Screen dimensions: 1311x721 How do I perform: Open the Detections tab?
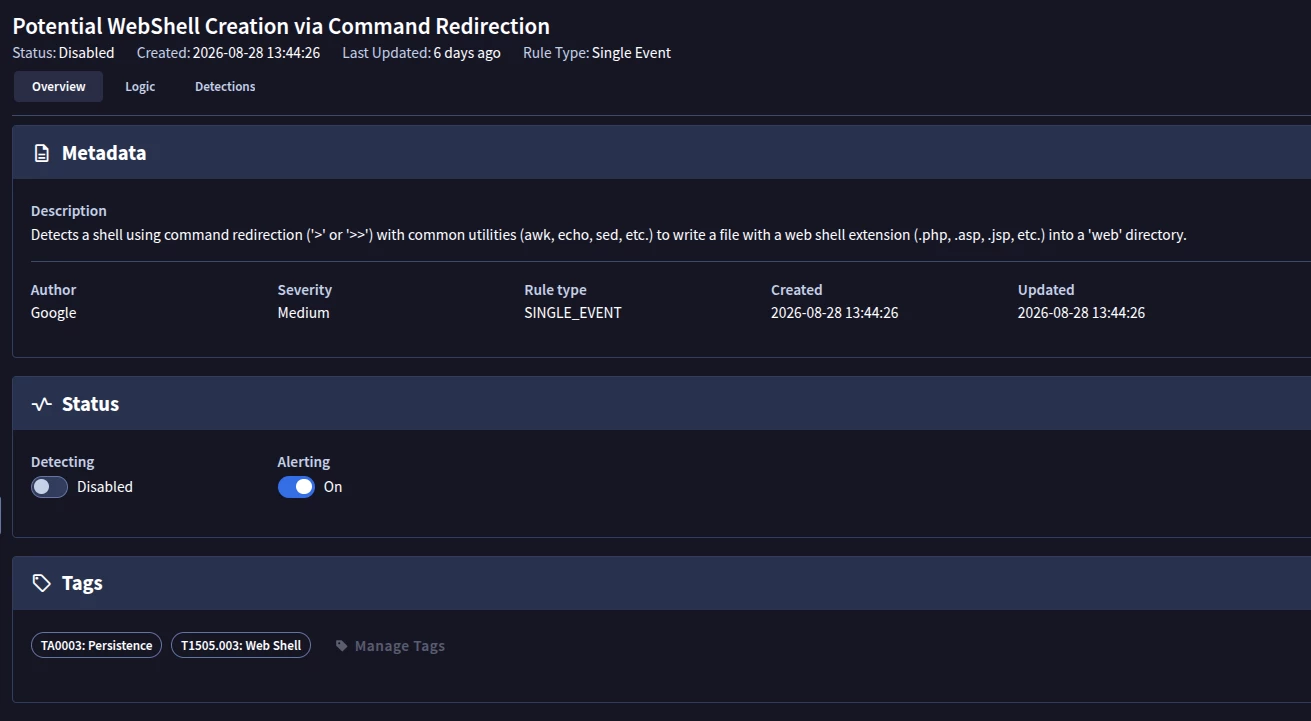tap(225, 87)
